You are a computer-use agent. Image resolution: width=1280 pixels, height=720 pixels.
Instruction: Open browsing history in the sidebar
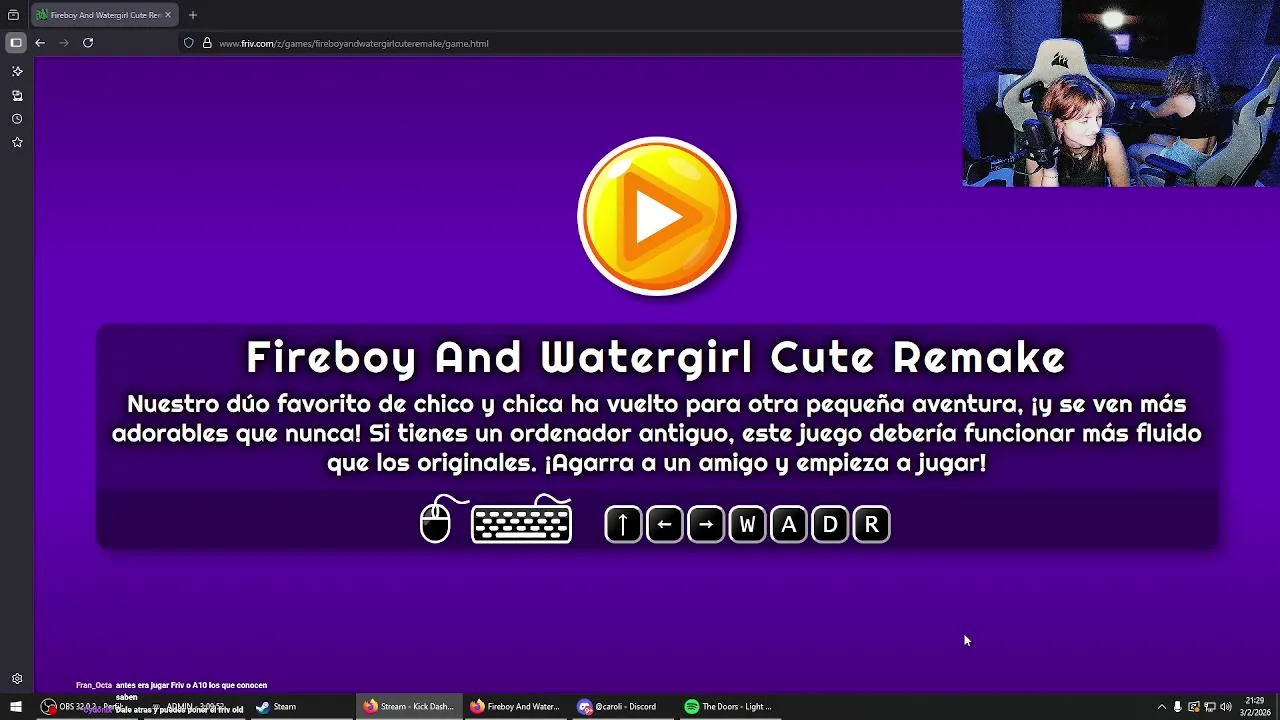tap(17, 119)
